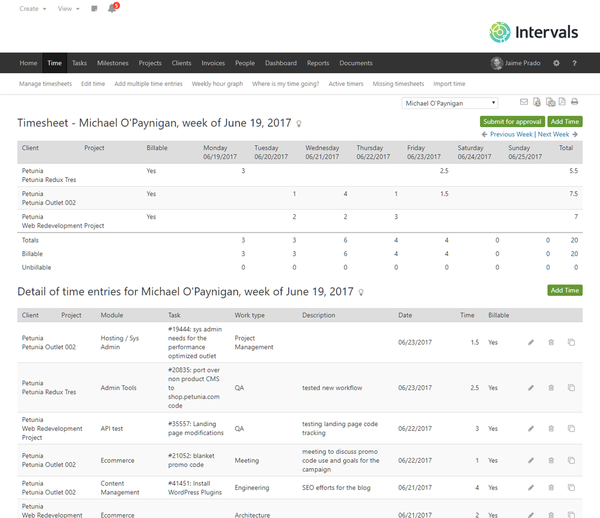Image resolution: width=600 pixels, height=518 pixels.
Task: Click Add Time button in Detail section
Action: (x=565, y=290)
